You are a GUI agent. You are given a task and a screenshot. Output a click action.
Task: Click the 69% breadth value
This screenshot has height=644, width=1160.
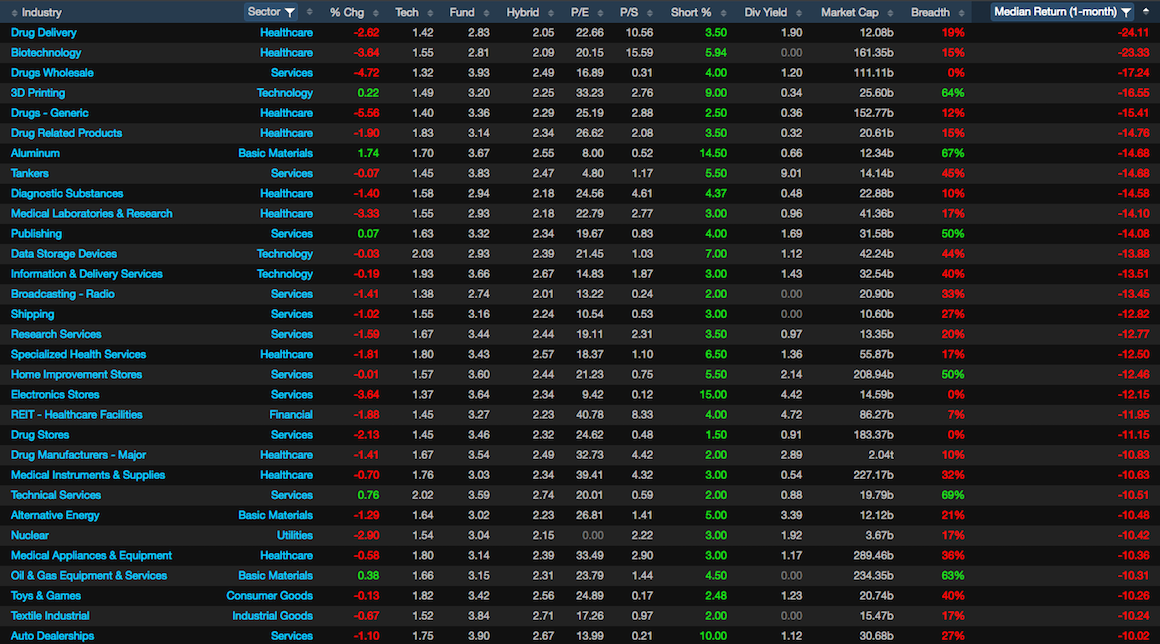coord(953,495)
